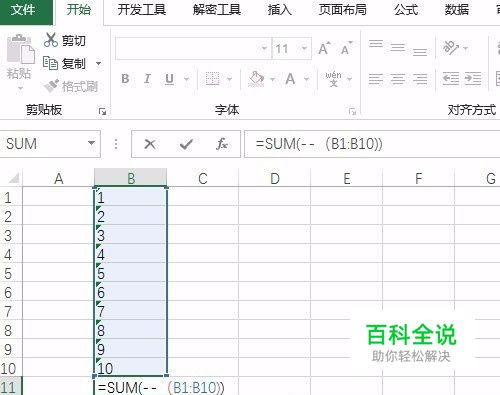Decrease indent
The image size is (500, 395).
451,79
